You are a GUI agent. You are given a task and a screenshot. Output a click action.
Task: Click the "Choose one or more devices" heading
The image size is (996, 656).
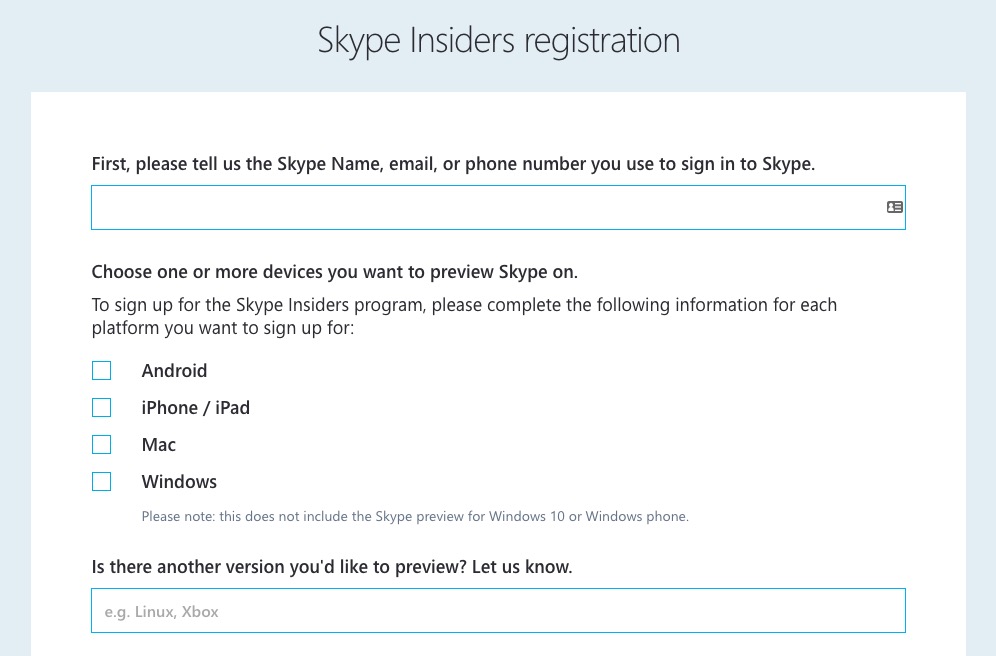point(334,272)
